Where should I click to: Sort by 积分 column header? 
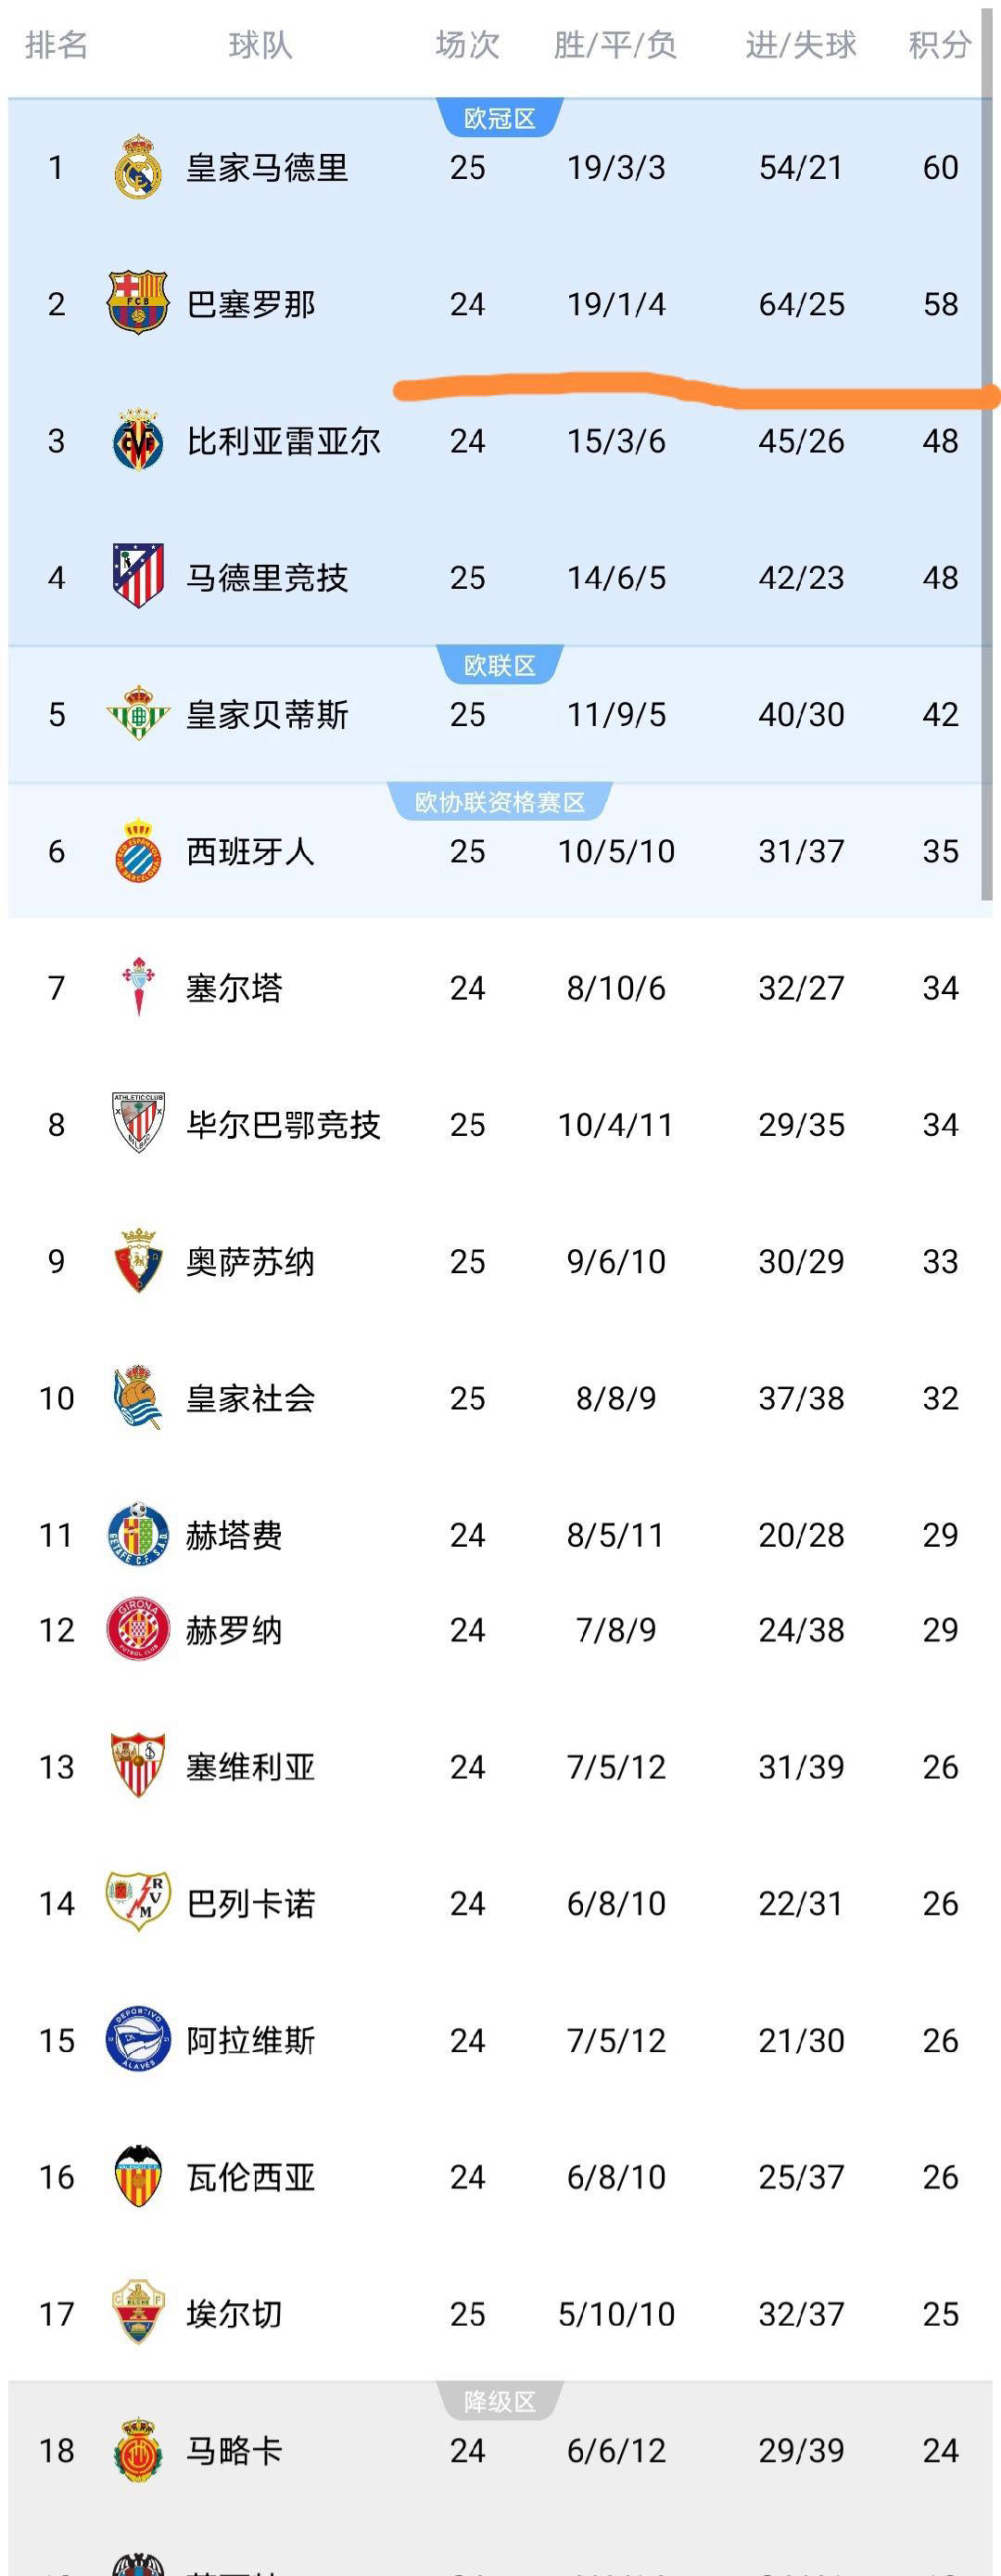click(x=939, y=45)
